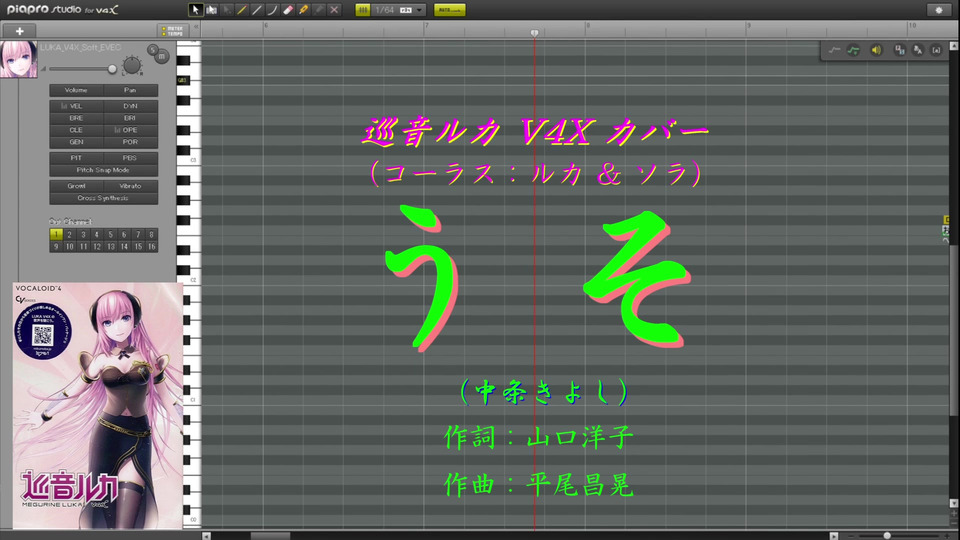Toggle the yellow speaker note preview icon

[876, 50]
